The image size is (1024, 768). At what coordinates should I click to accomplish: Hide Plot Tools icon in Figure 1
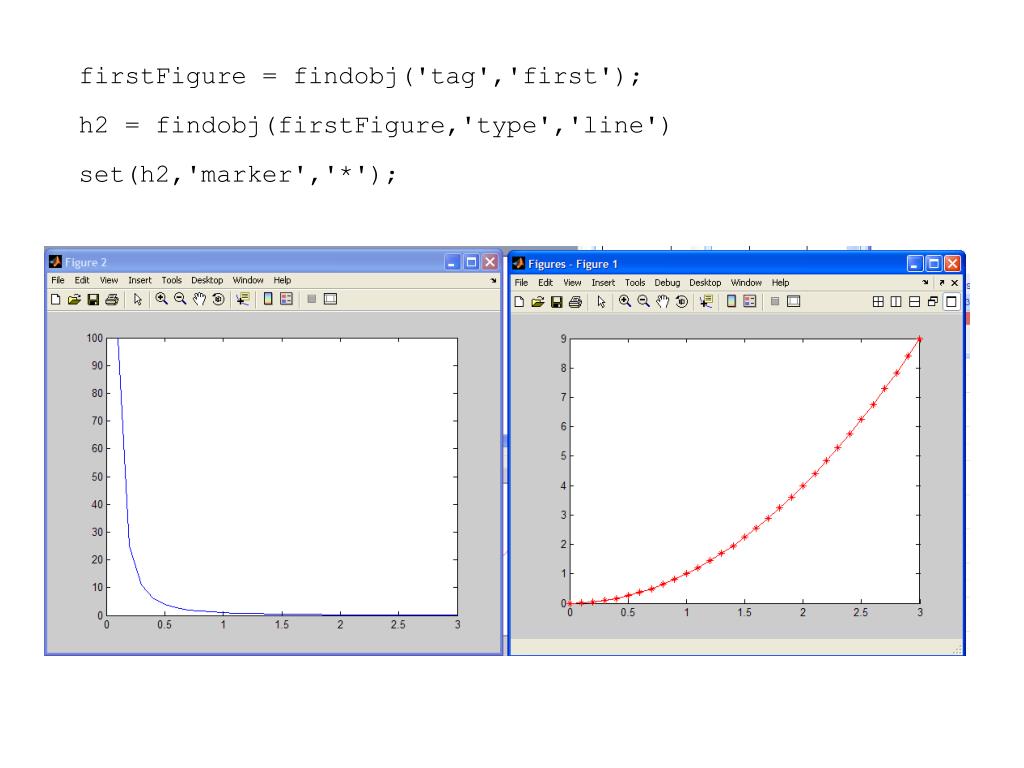pyautogui.click(x=775, y=302)
